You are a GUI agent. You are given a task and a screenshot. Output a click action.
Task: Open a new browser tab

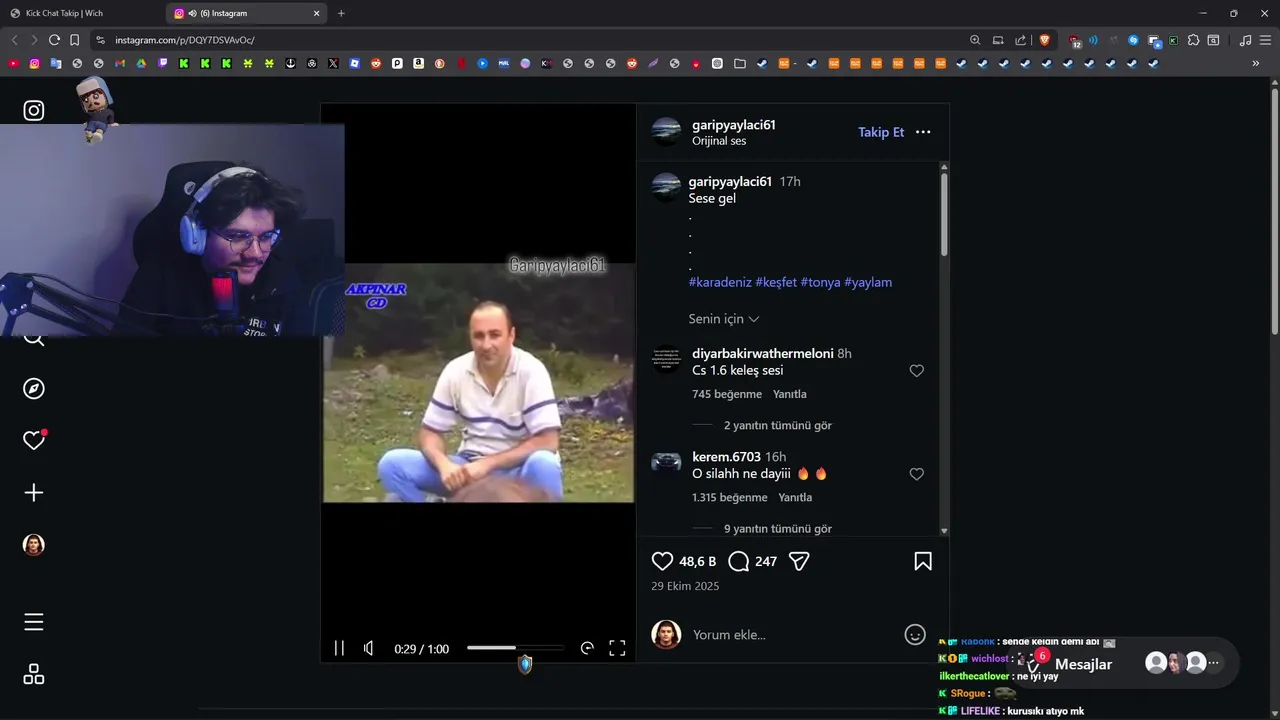click(341, 13)
